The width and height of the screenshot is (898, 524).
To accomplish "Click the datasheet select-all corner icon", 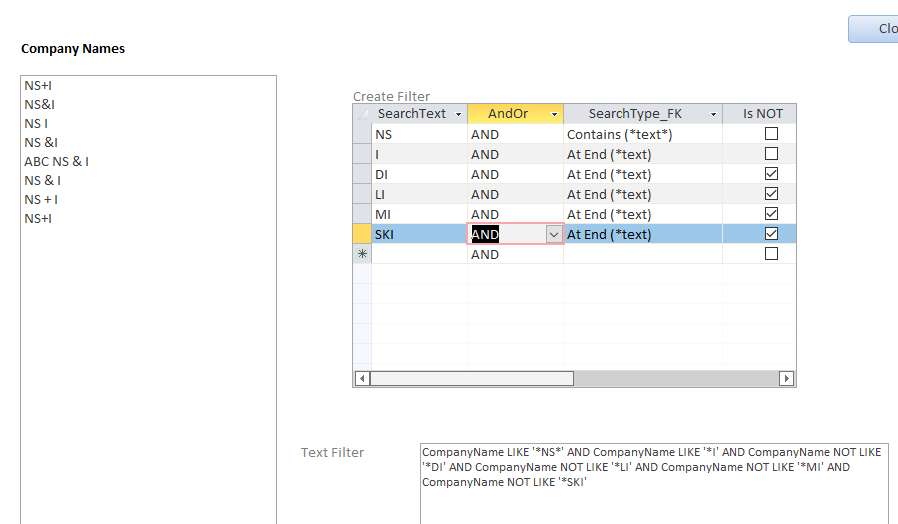I will [362, 114].
